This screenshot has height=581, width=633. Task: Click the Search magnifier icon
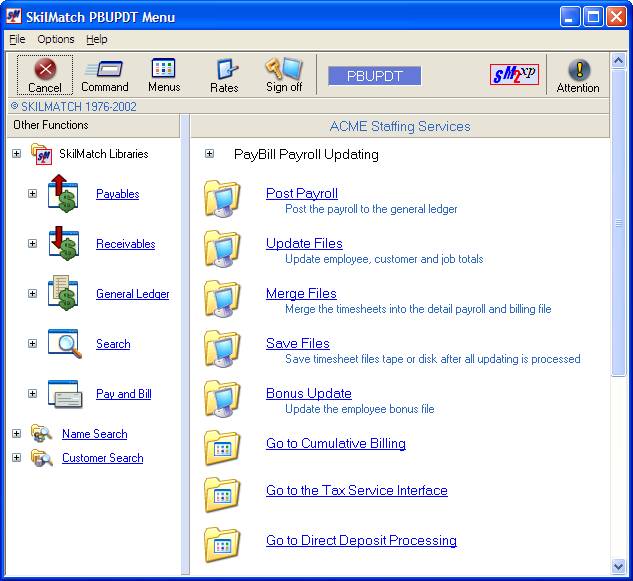pos(65,344)
